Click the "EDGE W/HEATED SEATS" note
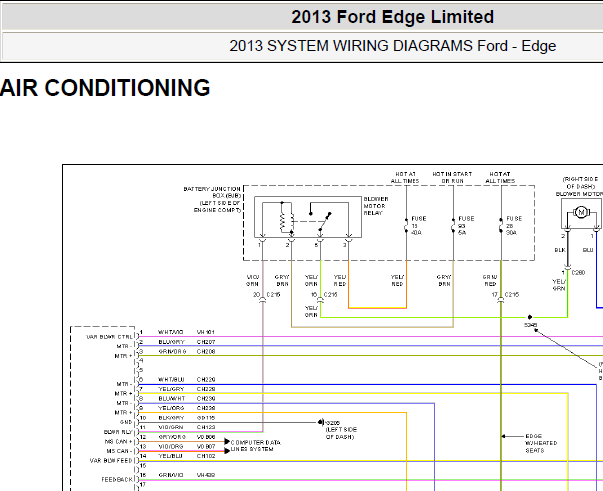Screen dimensions: 603x491 541,443
